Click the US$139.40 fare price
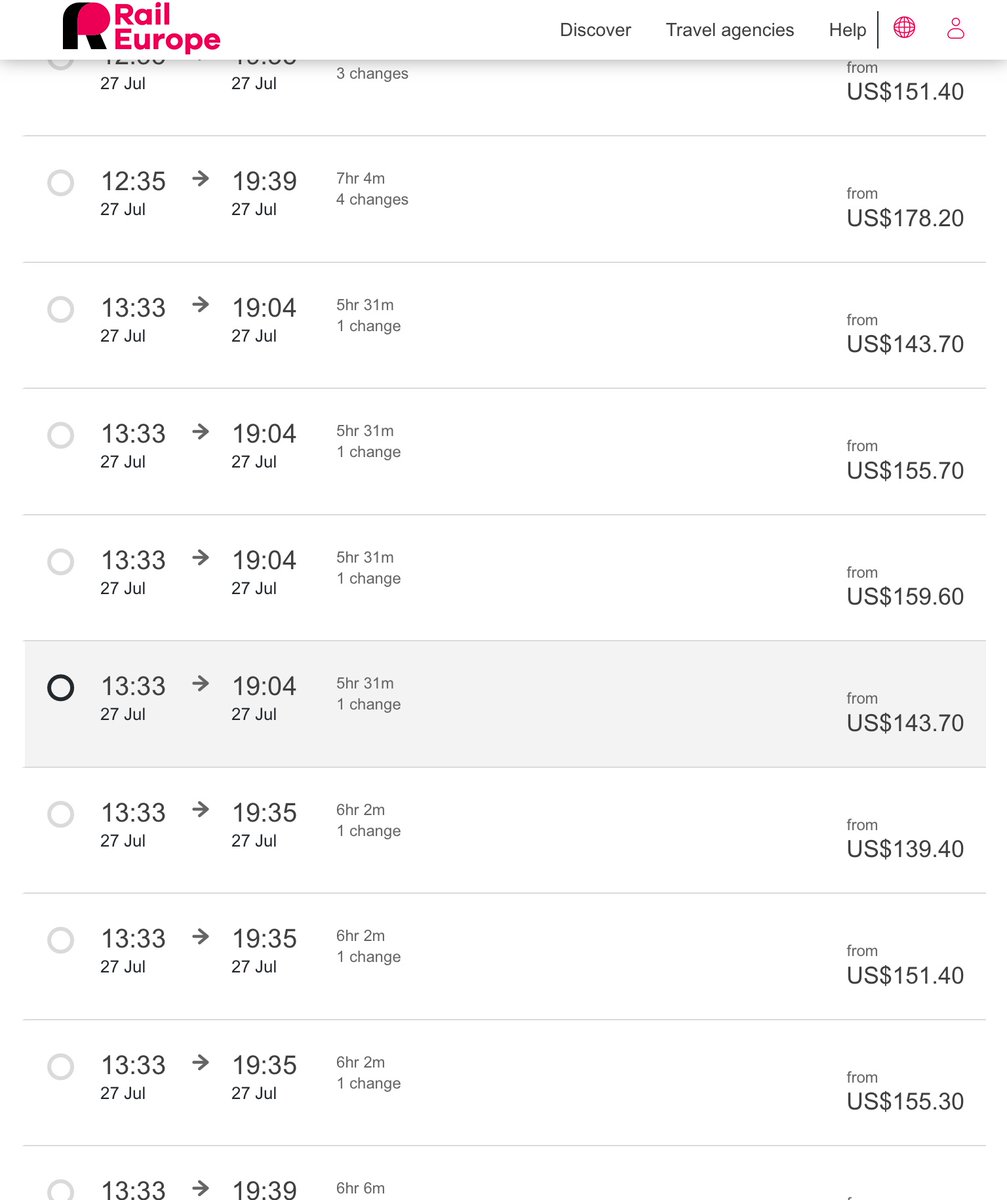 pos(905,849)
